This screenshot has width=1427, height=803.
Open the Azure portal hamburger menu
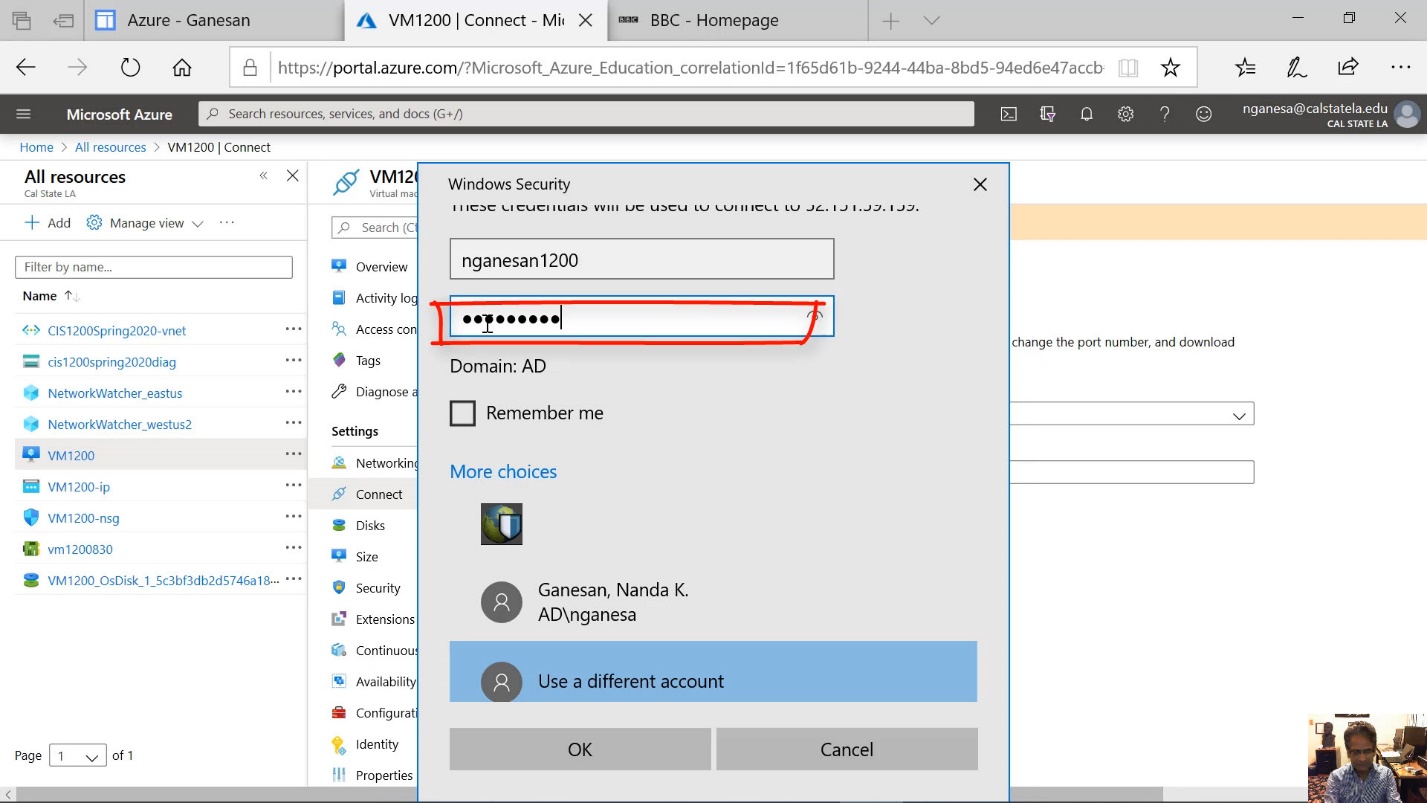[x=24, y=114]
